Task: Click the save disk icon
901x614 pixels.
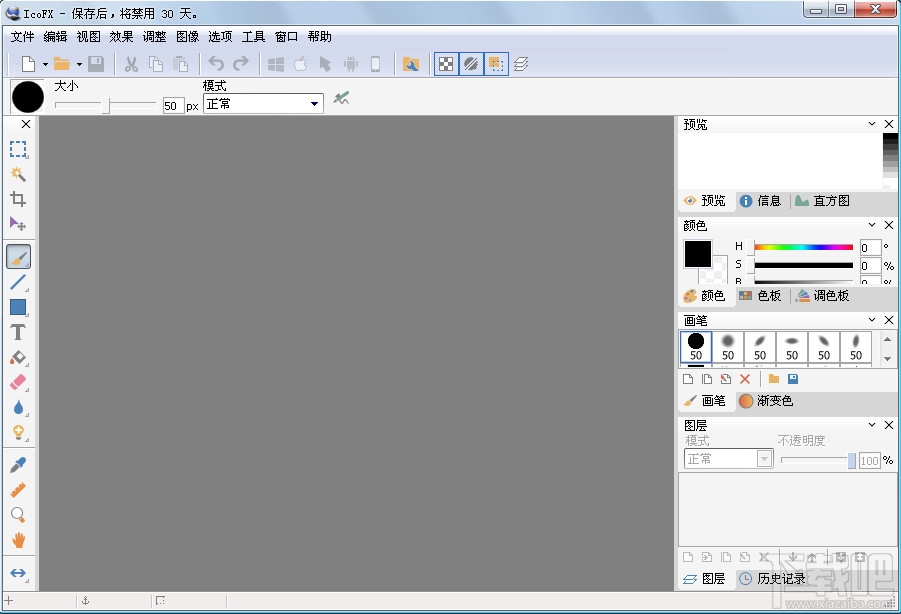Action: click(x=96, y=64)
